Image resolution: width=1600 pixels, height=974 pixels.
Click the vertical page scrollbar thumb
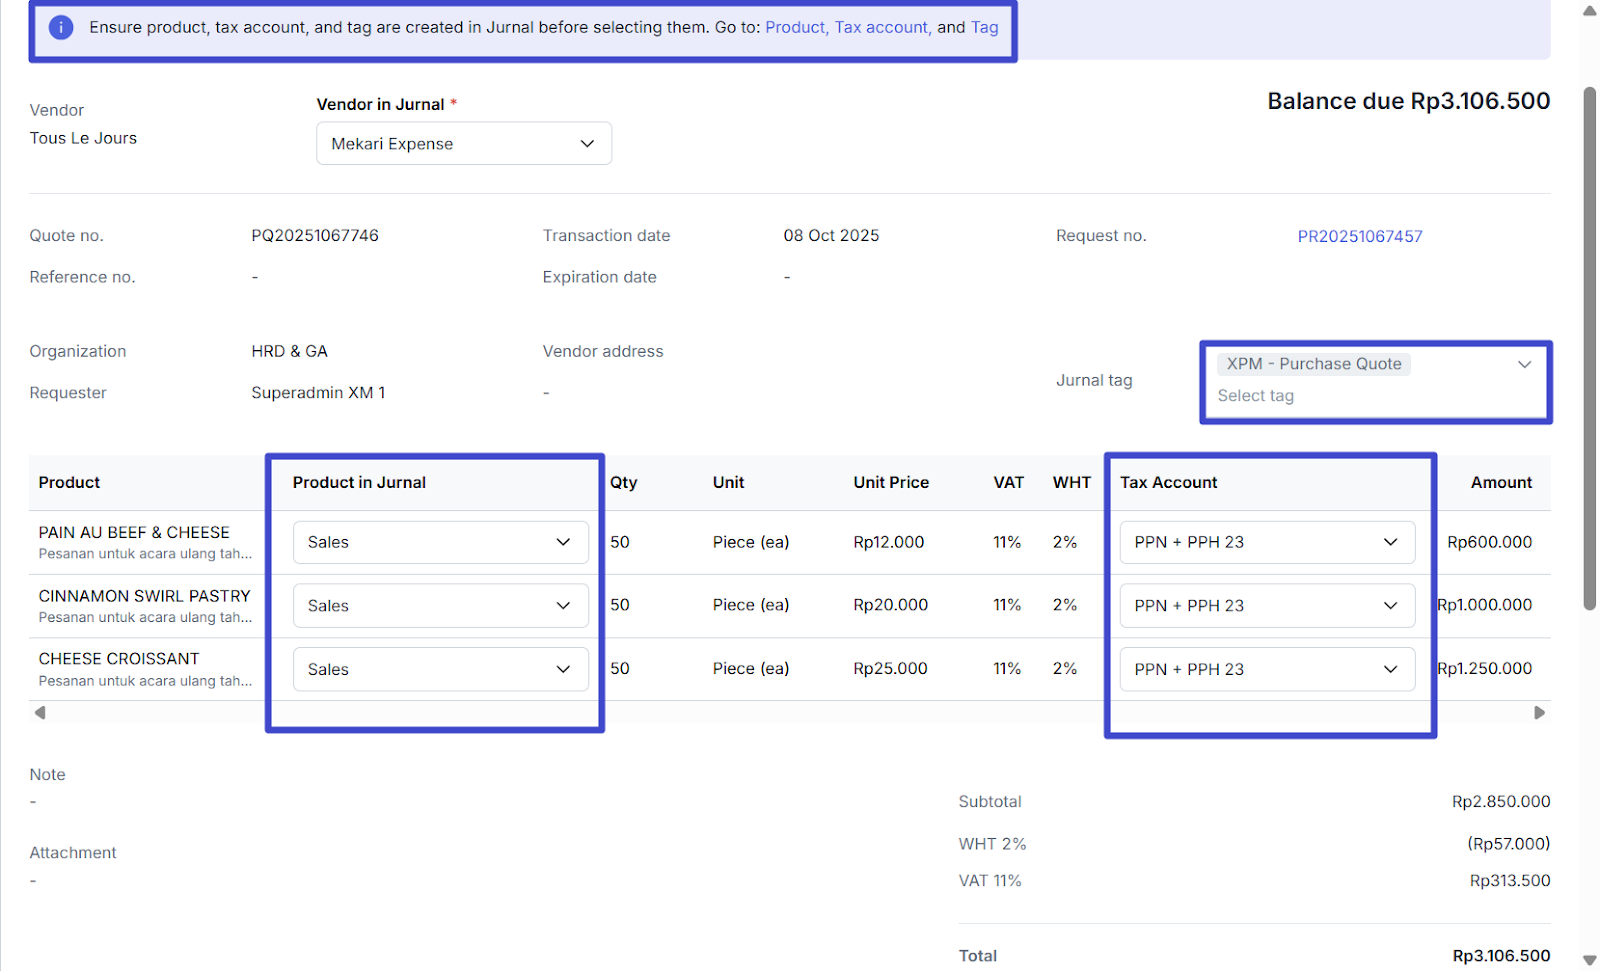point(1589,350)
